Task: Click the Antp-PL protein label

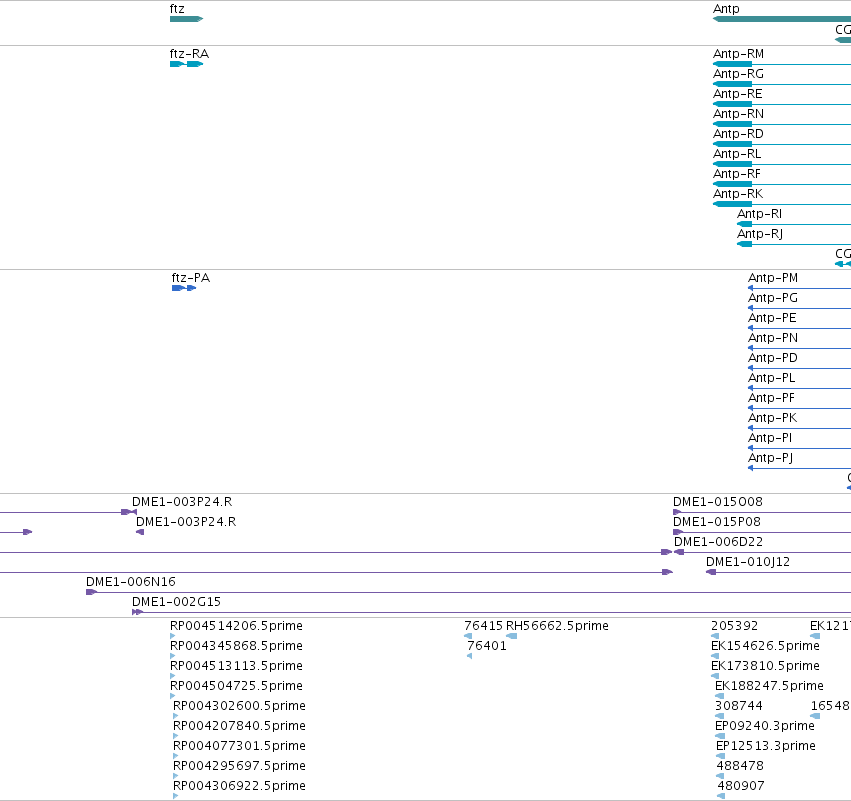Action: pyautogui.click(x=771, y=378)
